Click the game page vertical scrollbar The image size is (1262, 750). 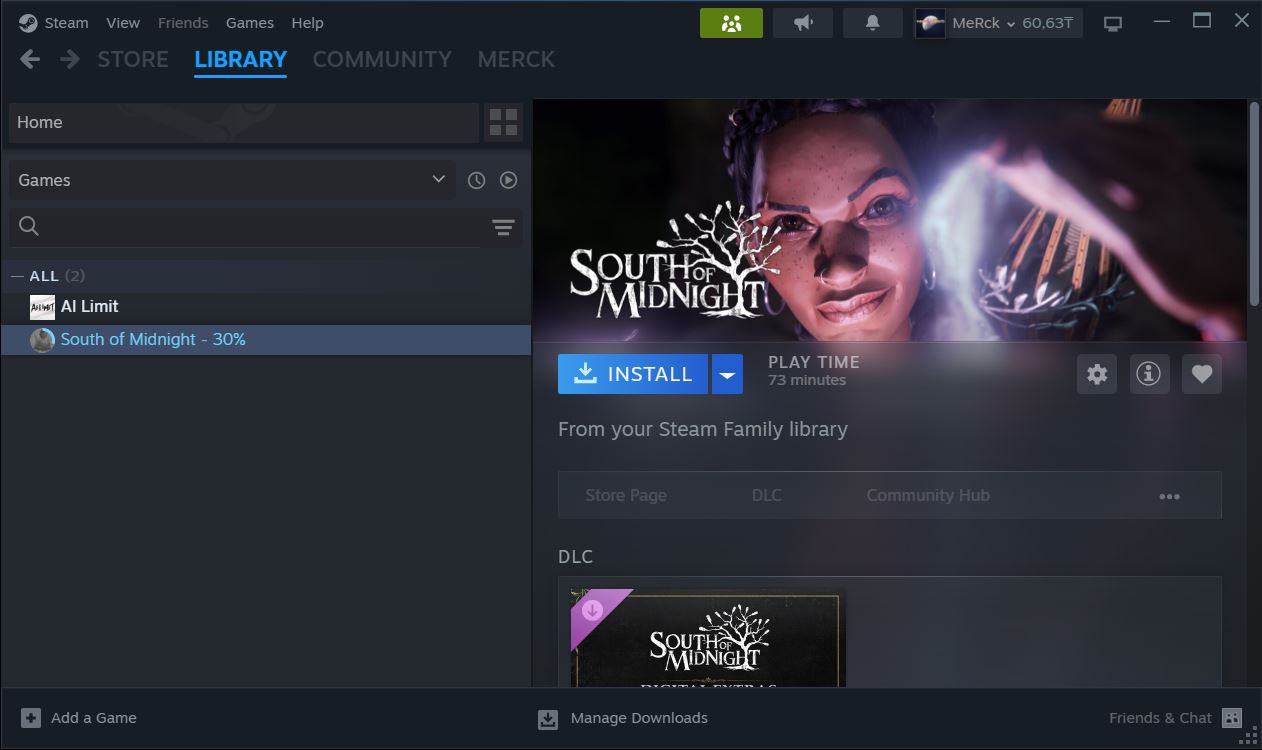(1254, 204)
